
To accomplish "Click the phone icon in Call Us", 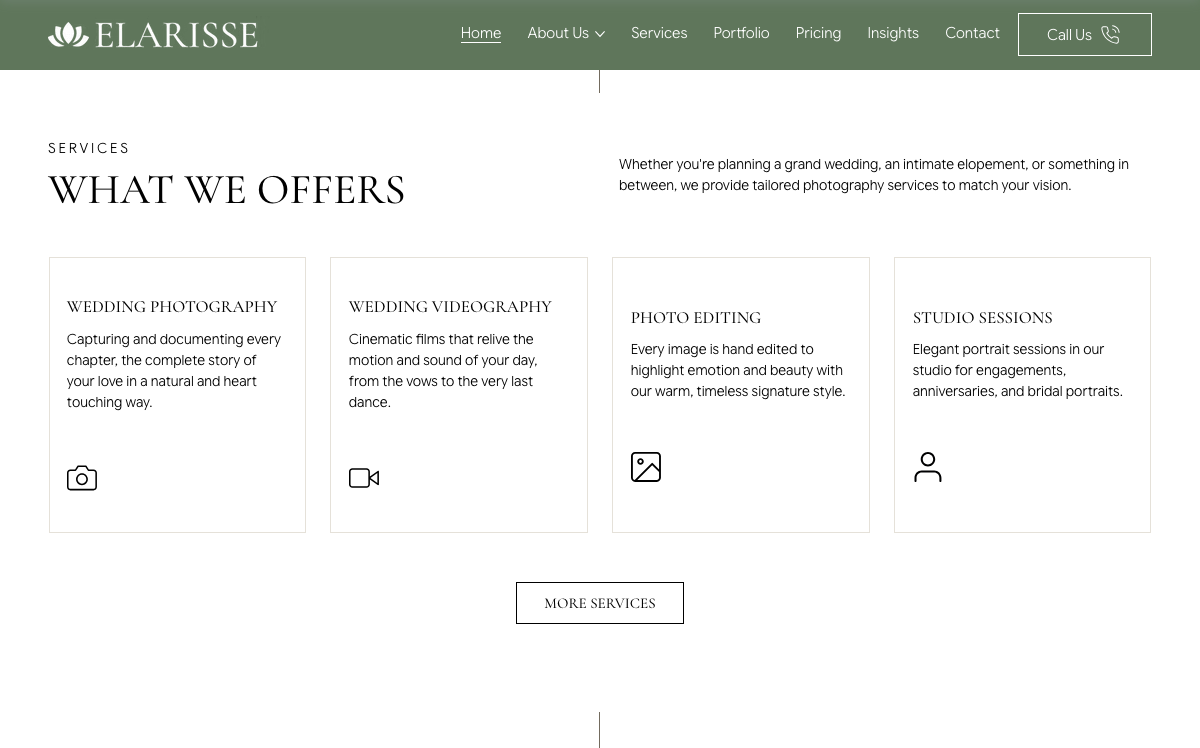I will [1110, 35].
